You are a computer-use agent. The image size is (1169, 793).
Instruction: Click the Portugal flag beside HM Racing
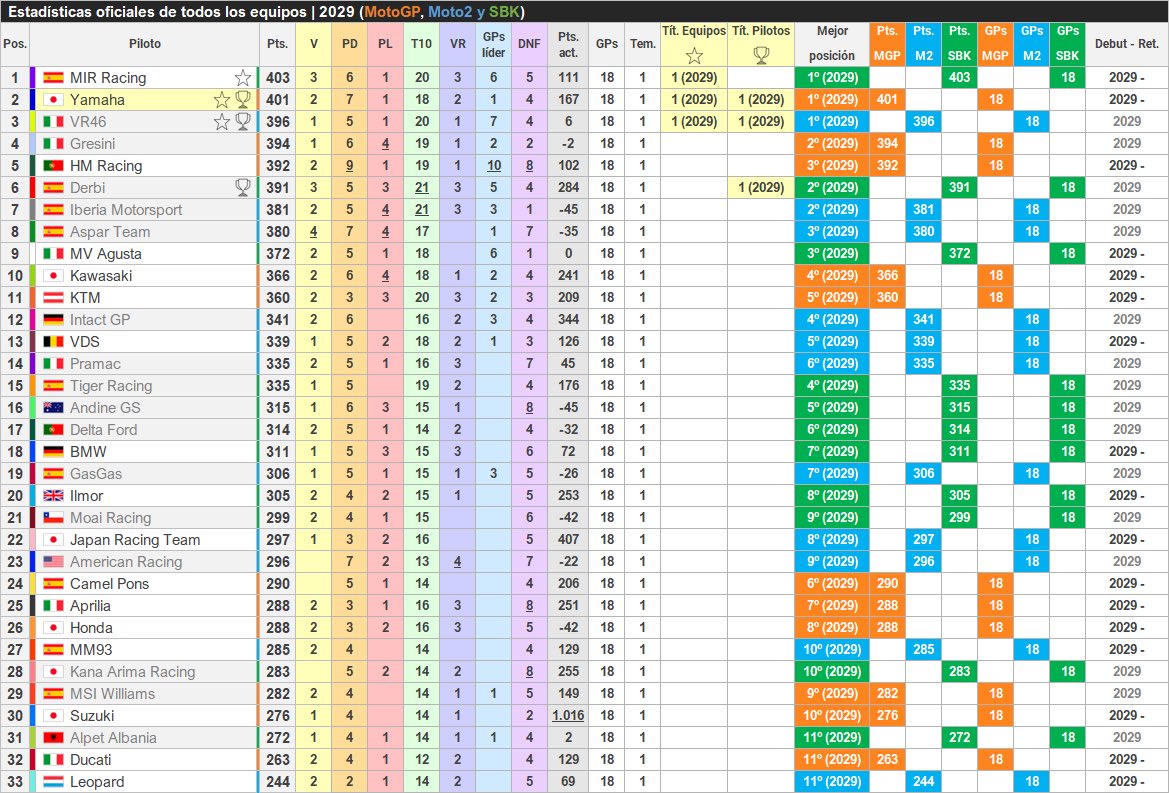click(53, 165)
